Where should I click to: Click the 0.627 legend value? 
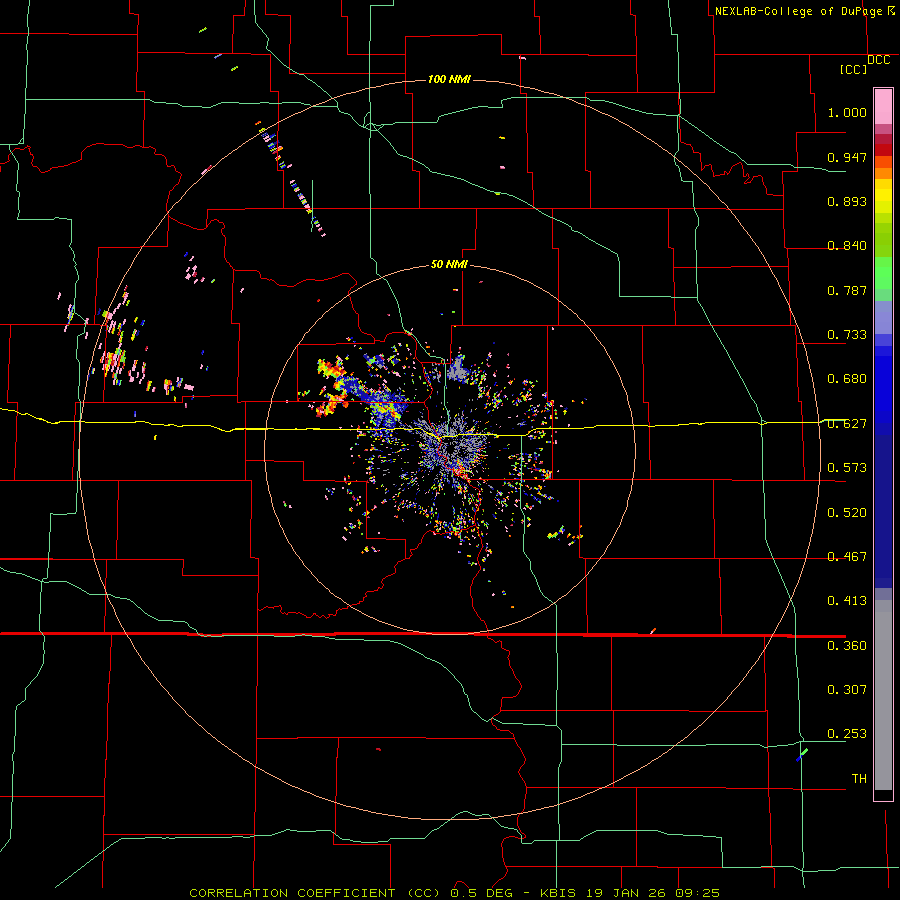pos(847,424)
